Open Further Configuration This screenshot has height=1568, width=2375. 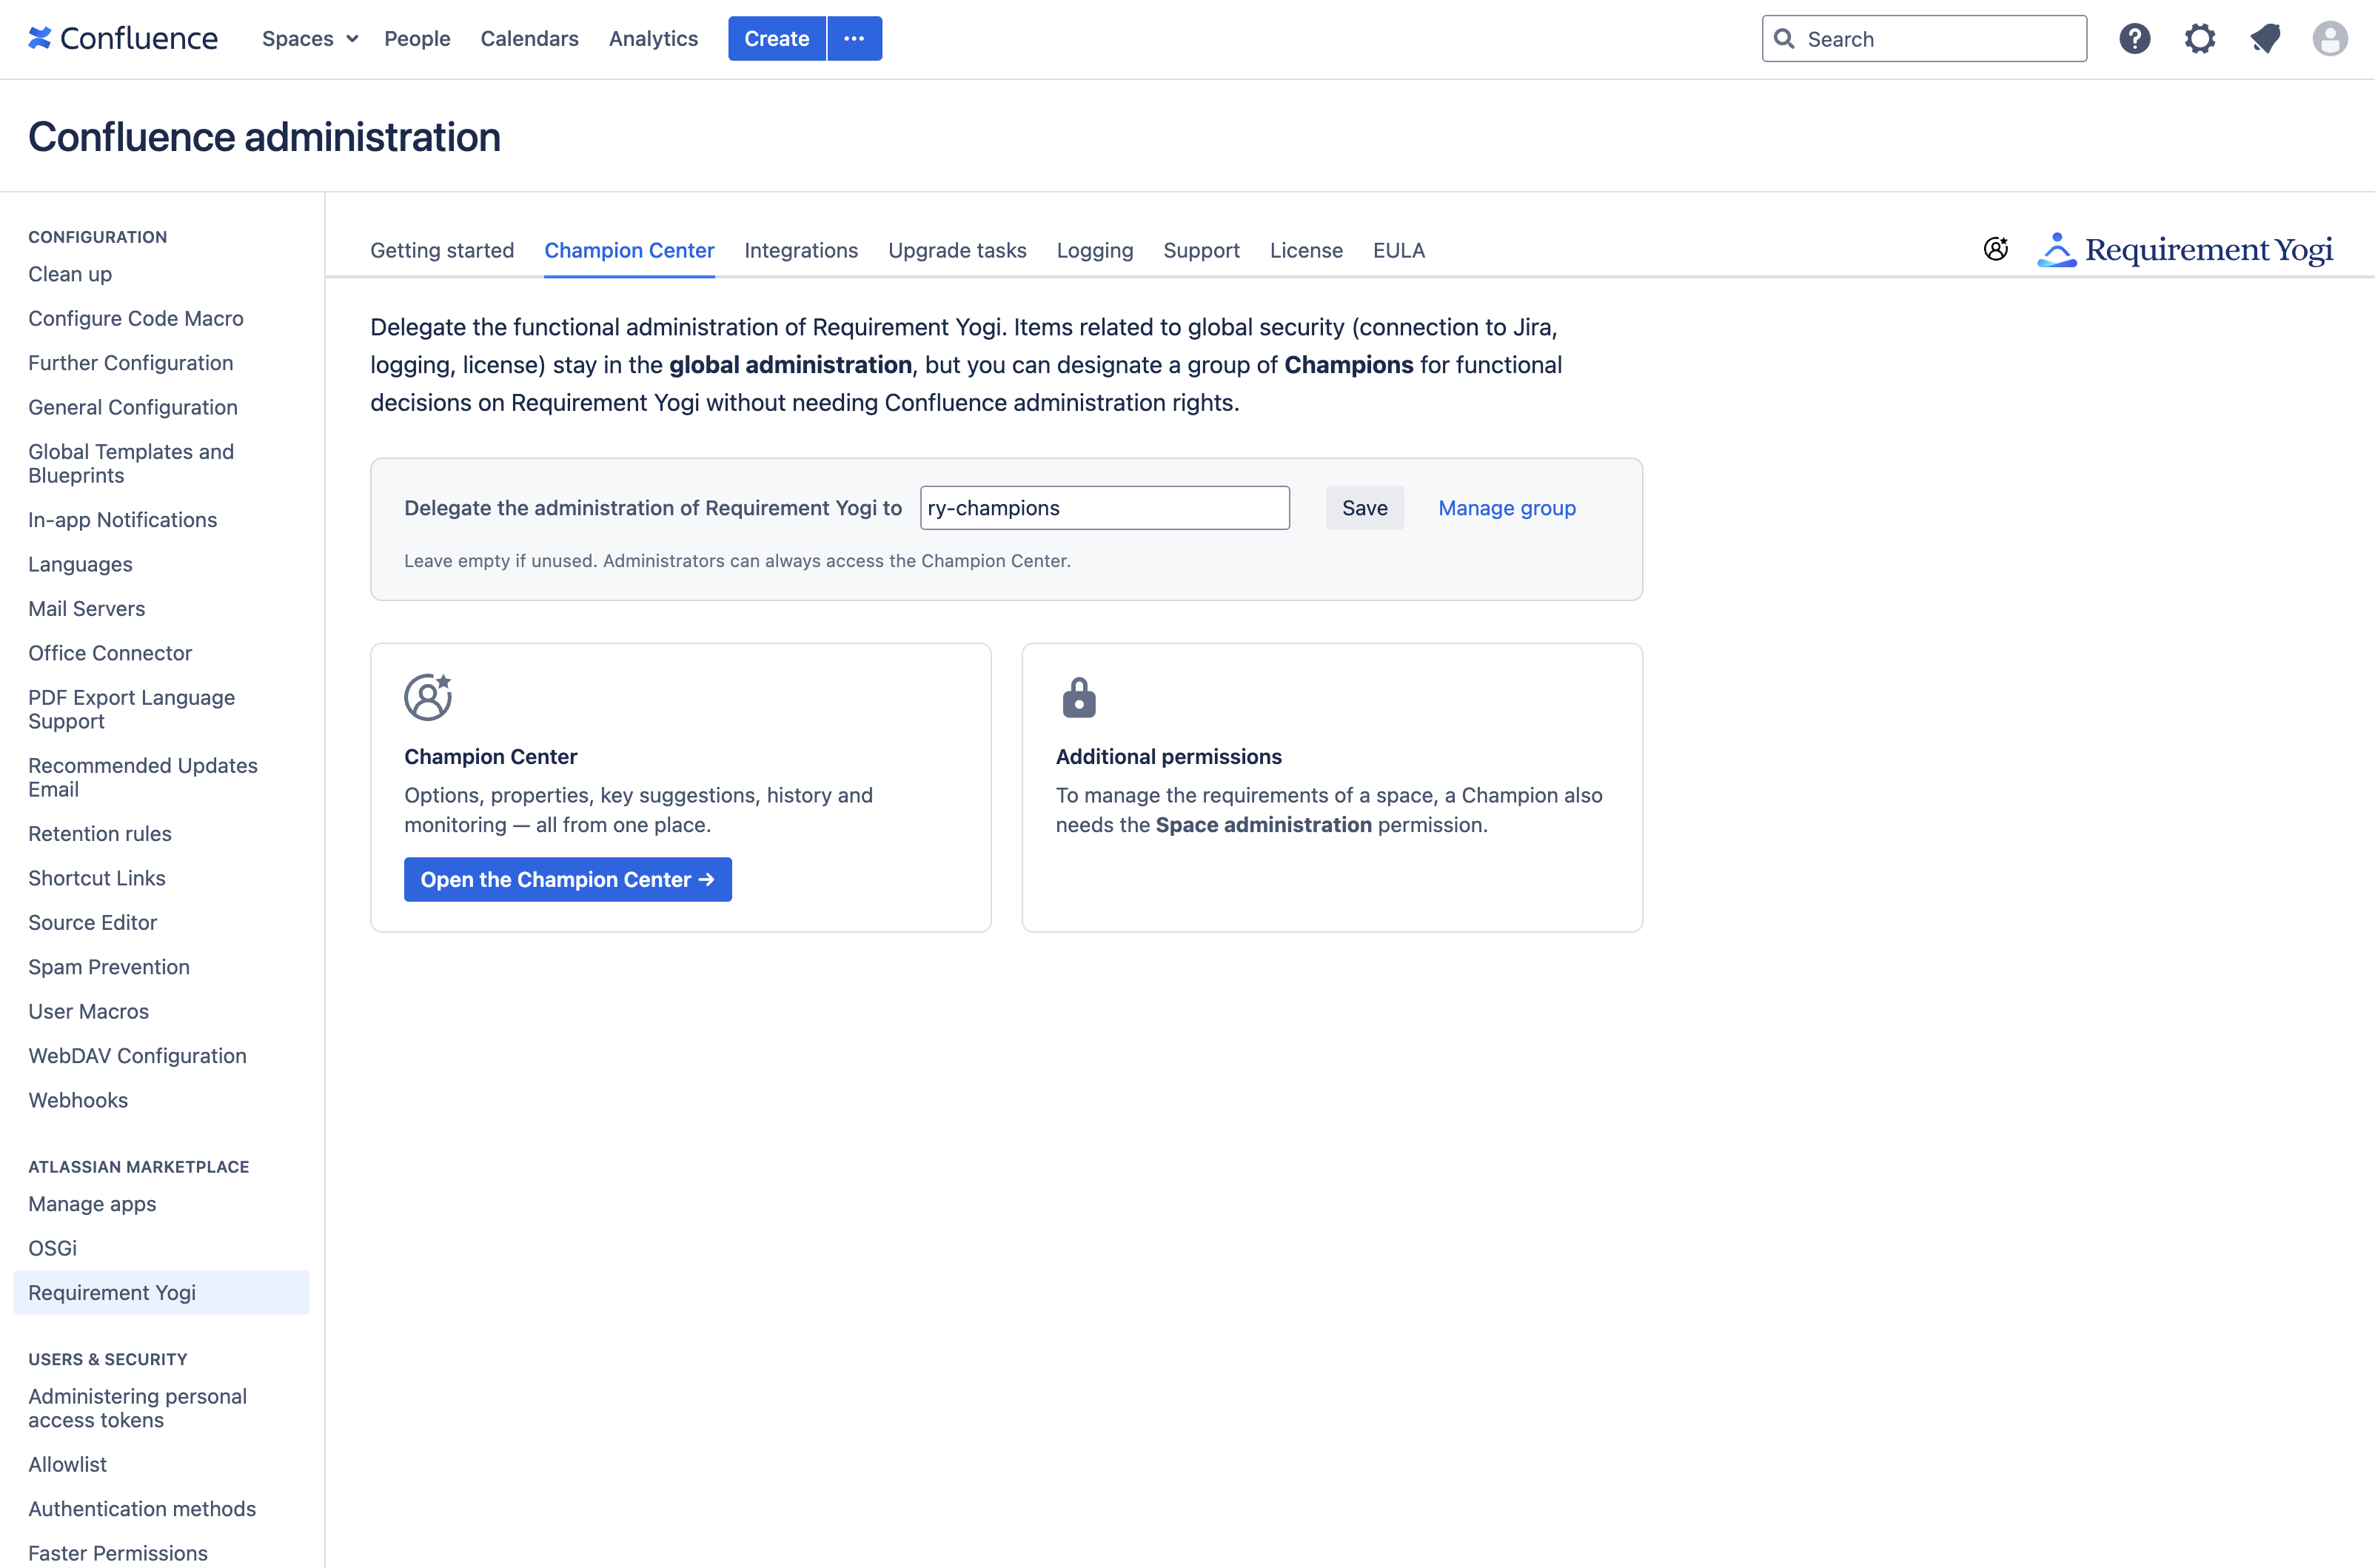tap(131, 363)
